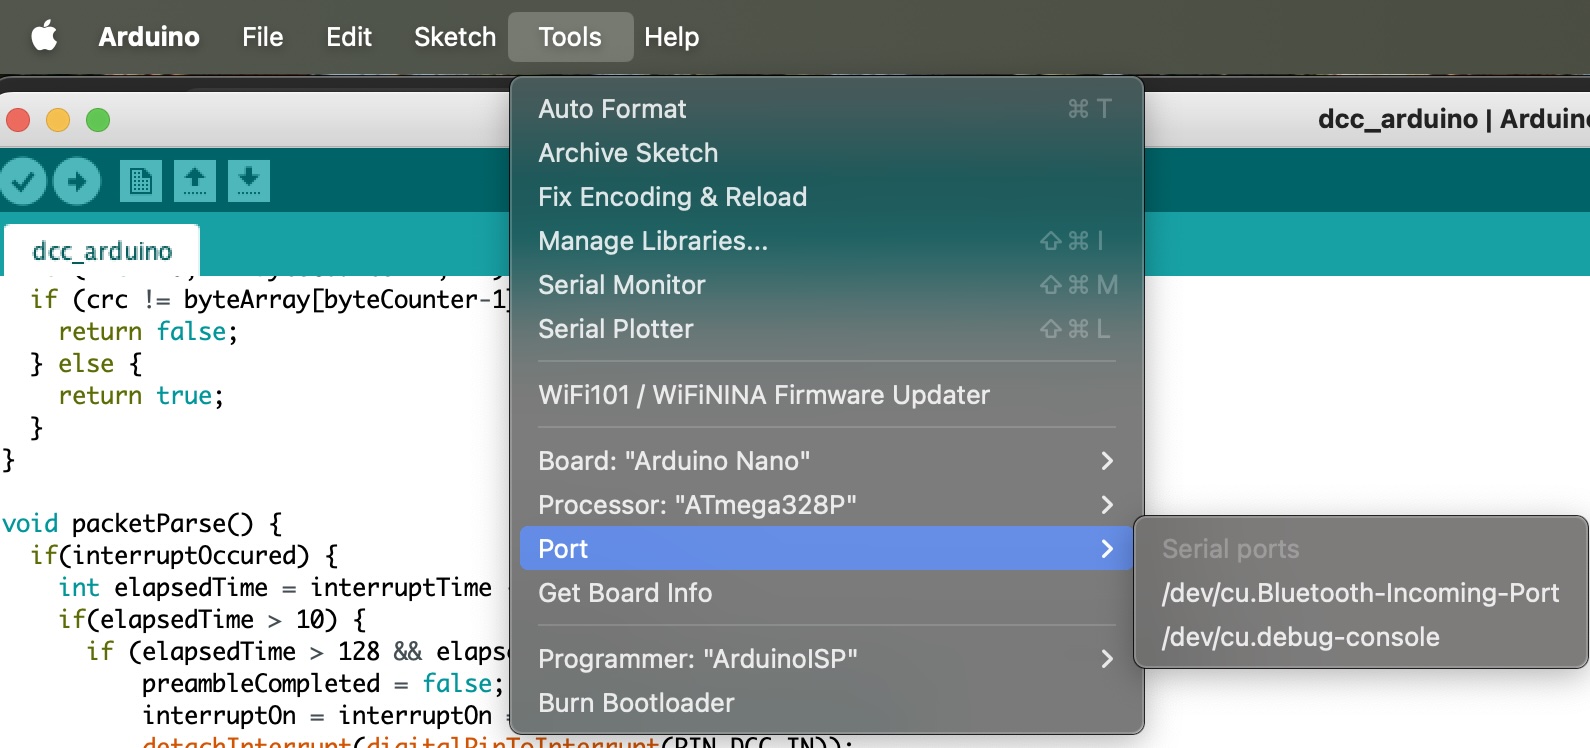This screenshot has width=1590, height=748.
Task: Open the Serial Monitor
Action: pyautogui.click(x=826, y=285)
